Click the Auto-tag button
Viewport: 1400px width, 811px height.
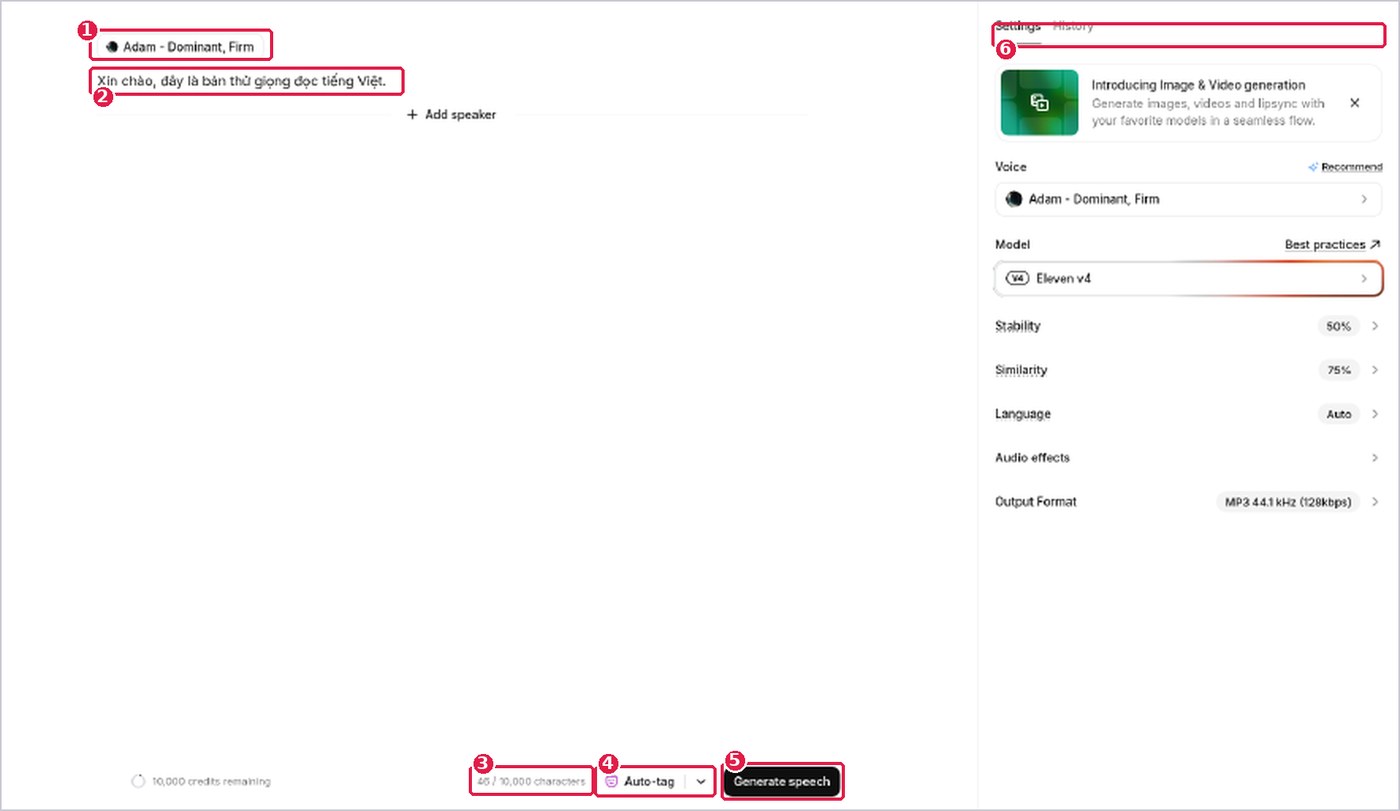coord(640,781)
